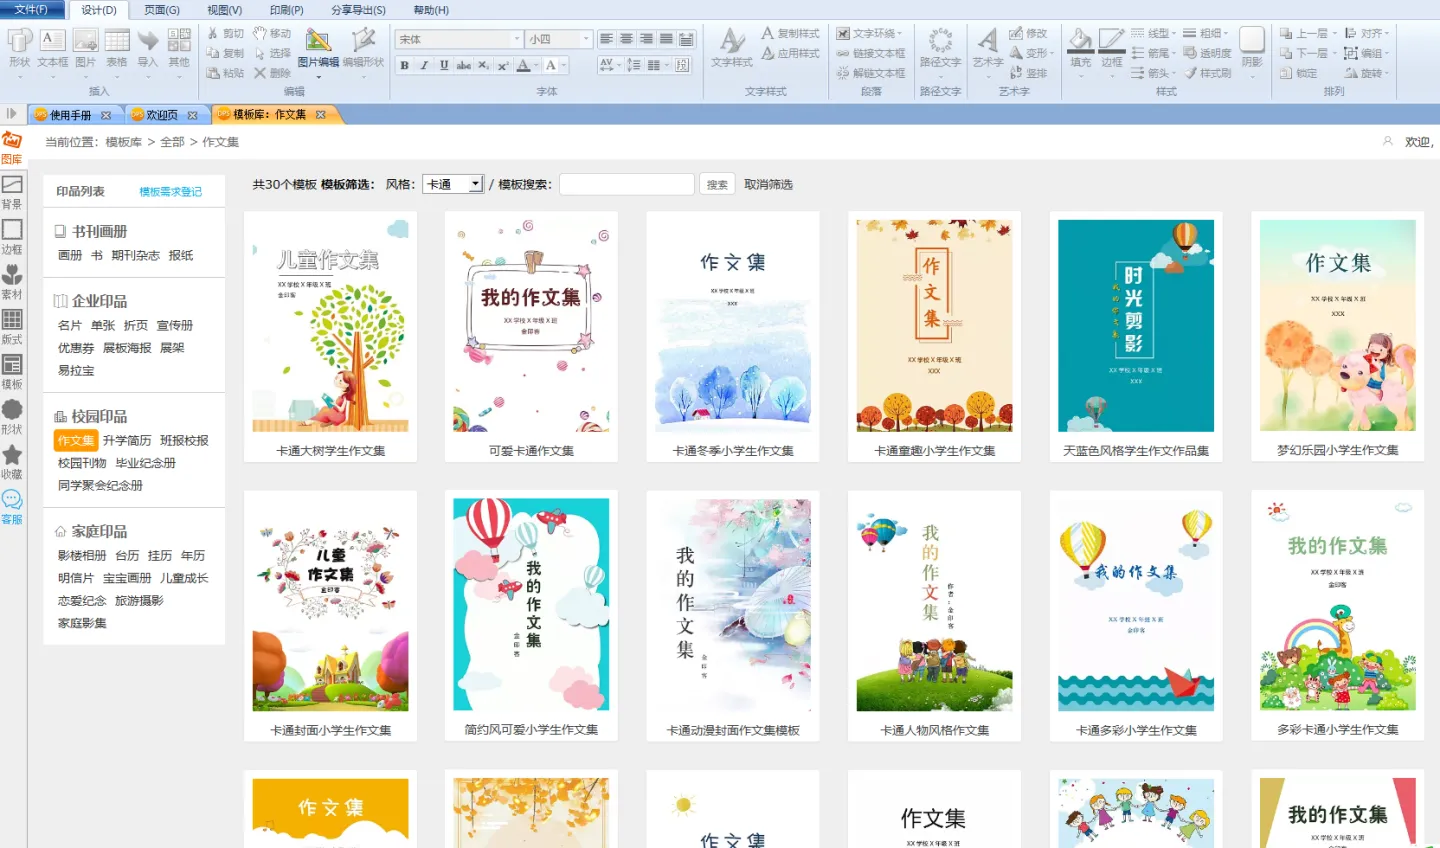Image resolution: width=1440 pixels, height=848 pixels.
Task: Toggle bold text formatting
Action: (404, 65)
